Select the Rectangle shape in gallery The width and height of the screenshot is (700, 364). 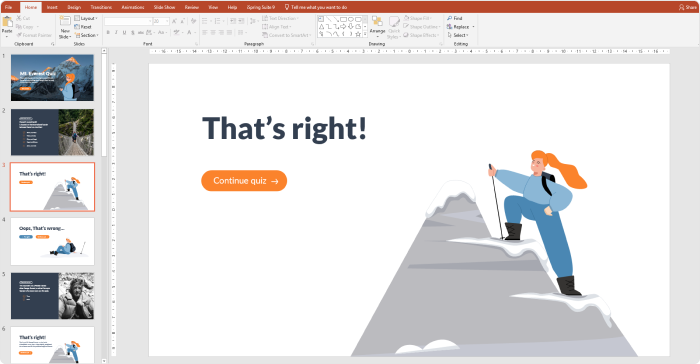pos(343,19)
